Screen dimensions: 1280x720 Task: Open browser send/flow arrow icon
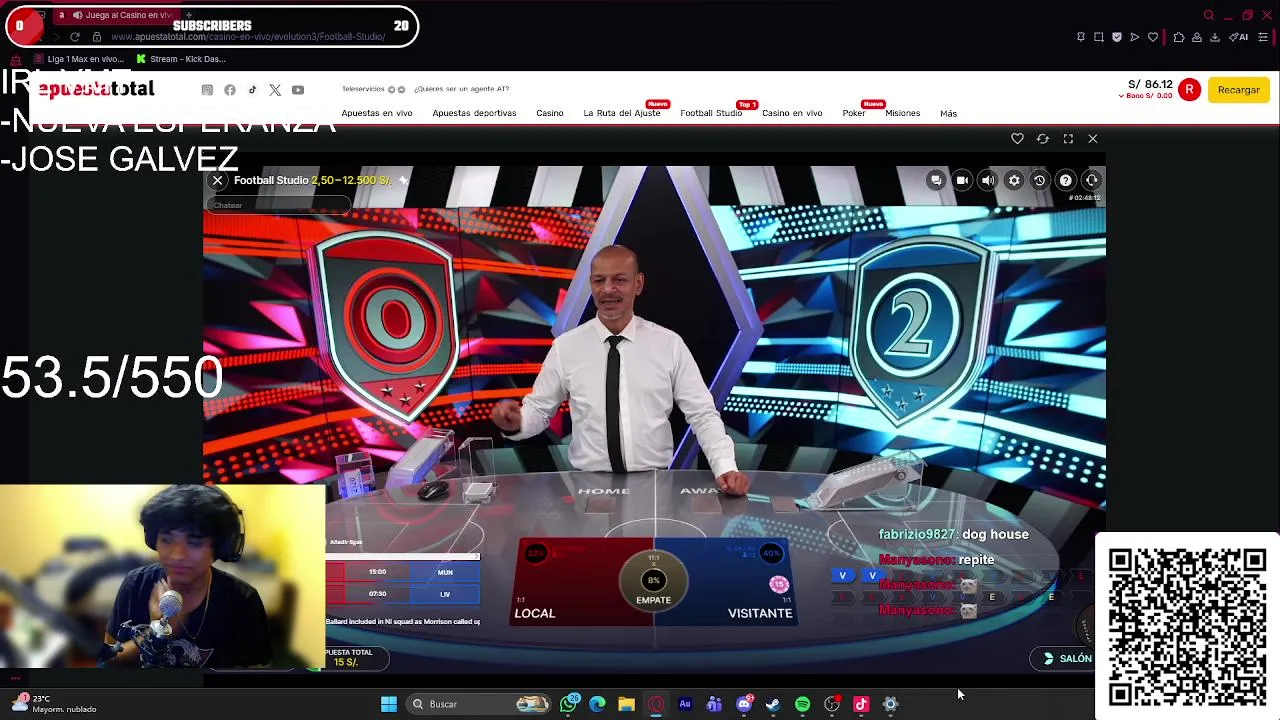(1135, 37)
